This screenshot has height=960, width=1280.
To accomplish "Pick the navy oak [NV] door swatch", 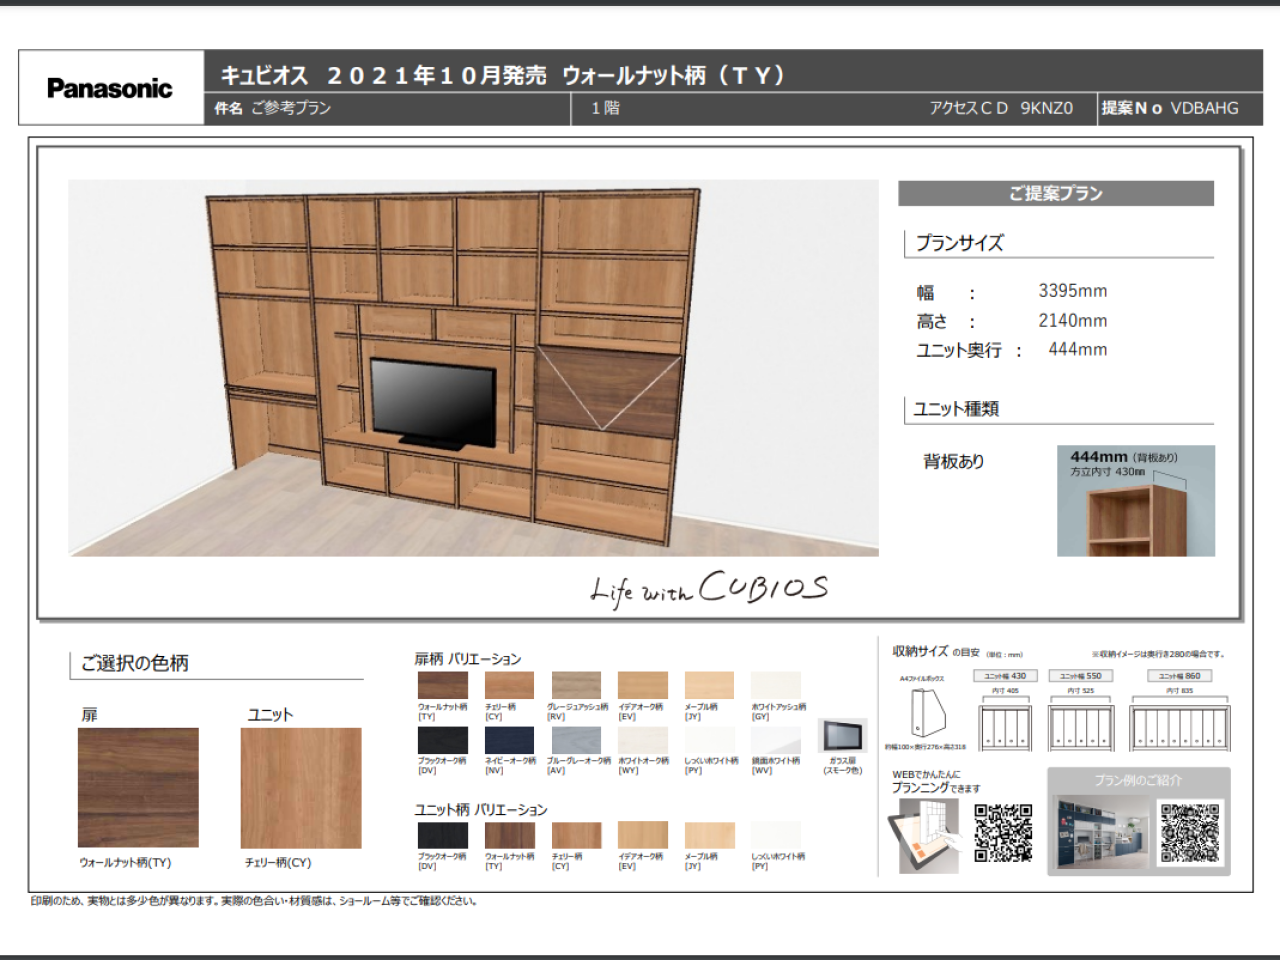I will pos(509,740).
